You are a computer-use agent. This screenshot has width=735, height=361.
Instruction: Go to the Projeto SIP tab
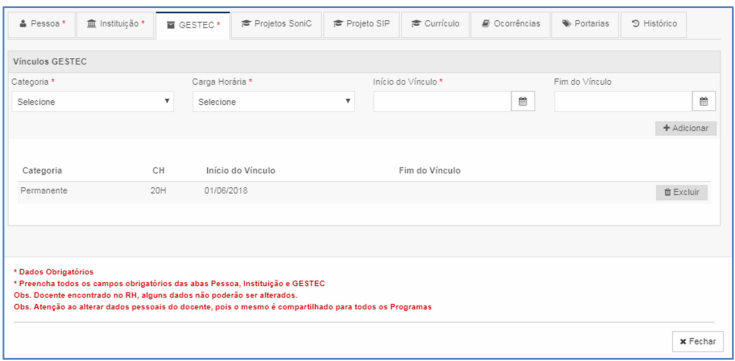coord(361,24)
